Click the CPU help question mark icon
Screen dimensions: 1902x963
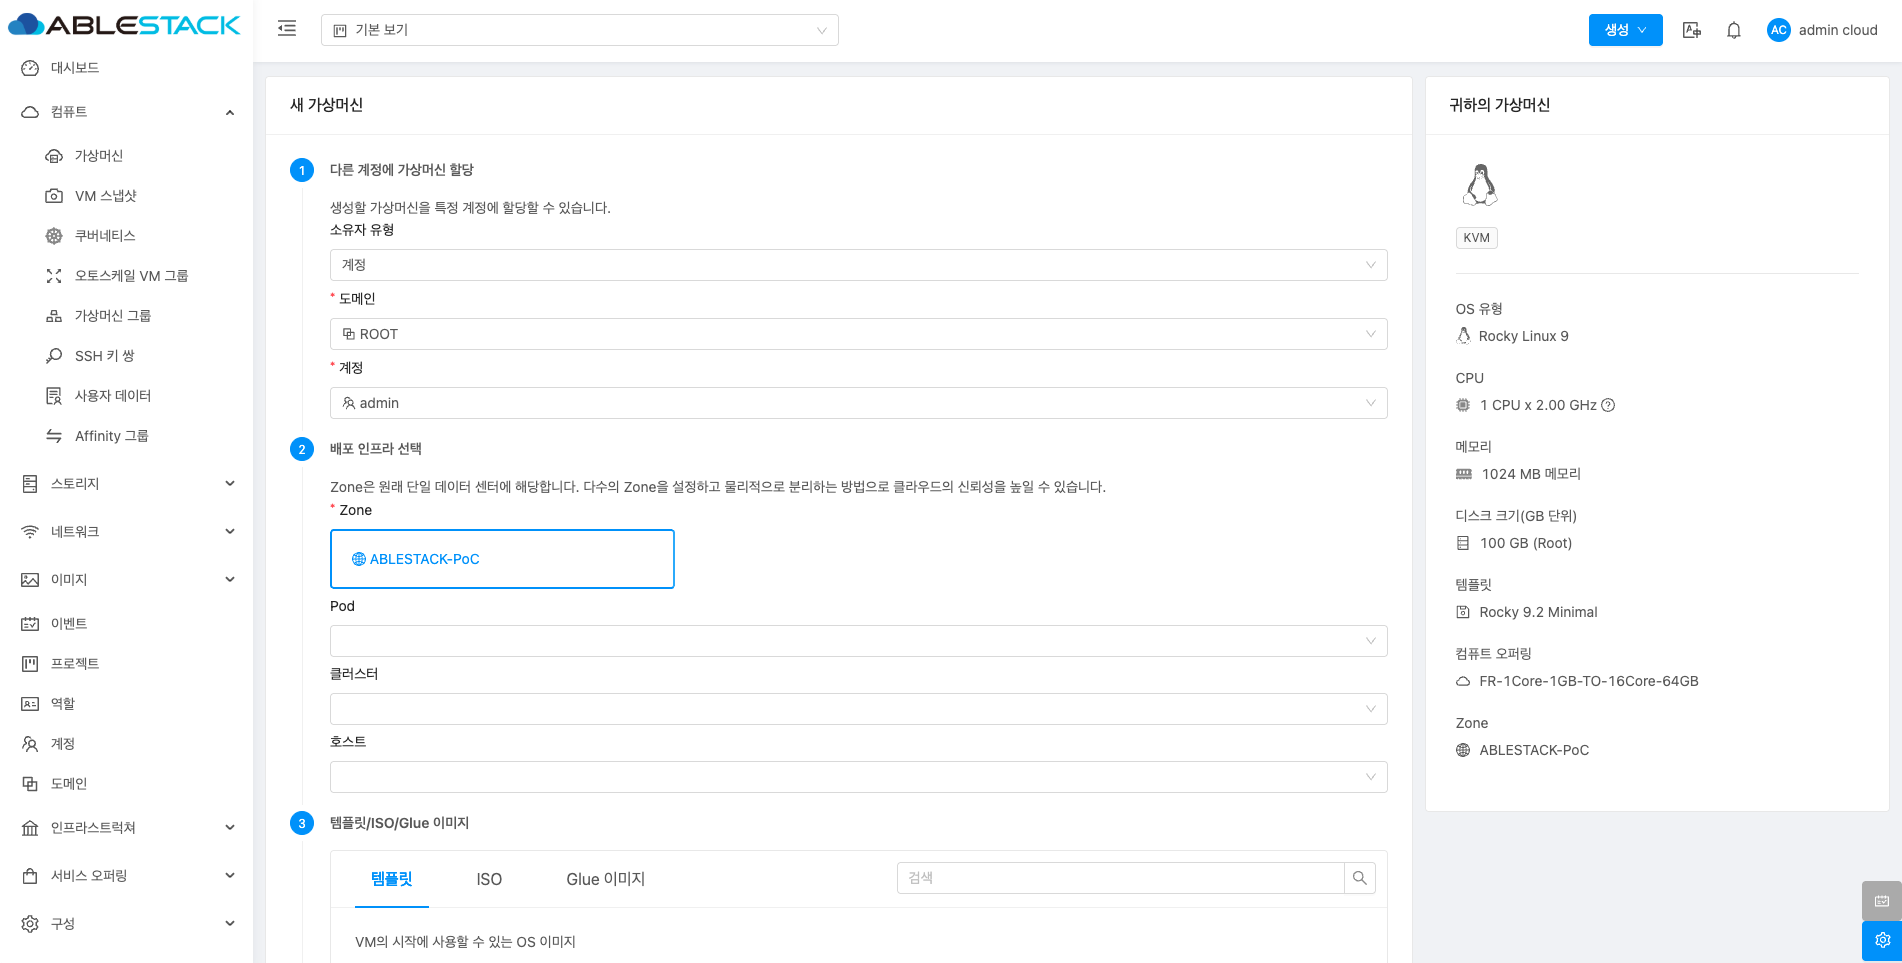tap(1608, 405)
